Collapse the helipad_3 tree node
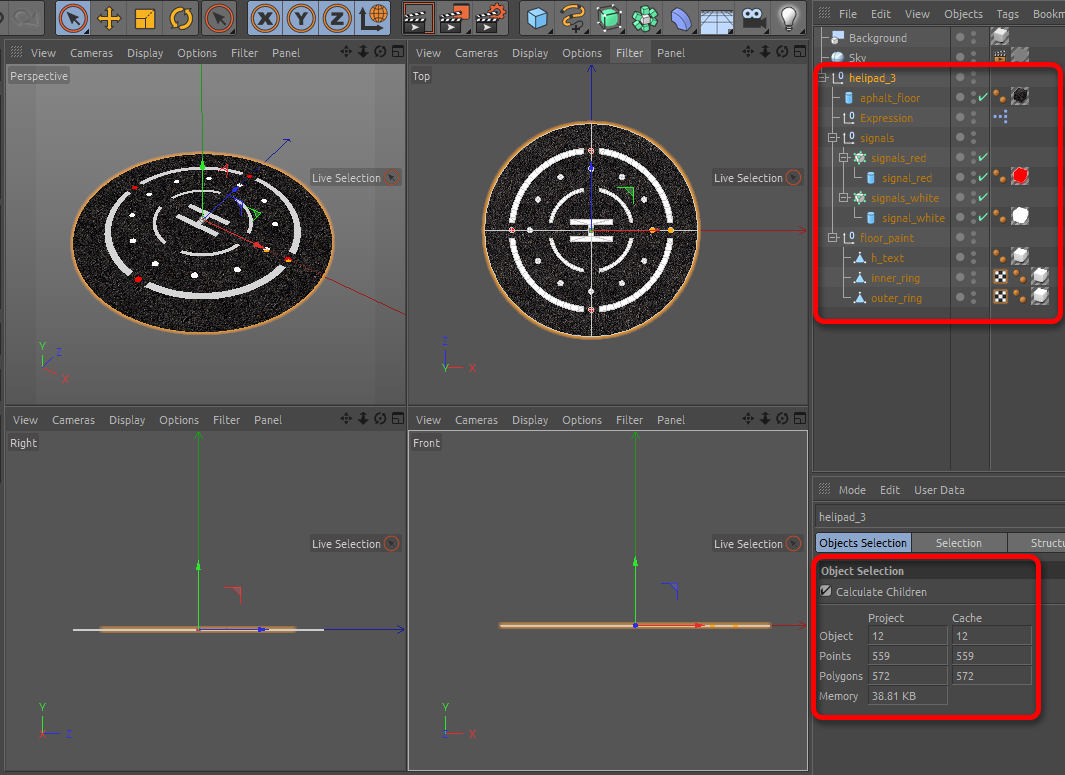Screen dimensions: 1065x775 (823, 78)
